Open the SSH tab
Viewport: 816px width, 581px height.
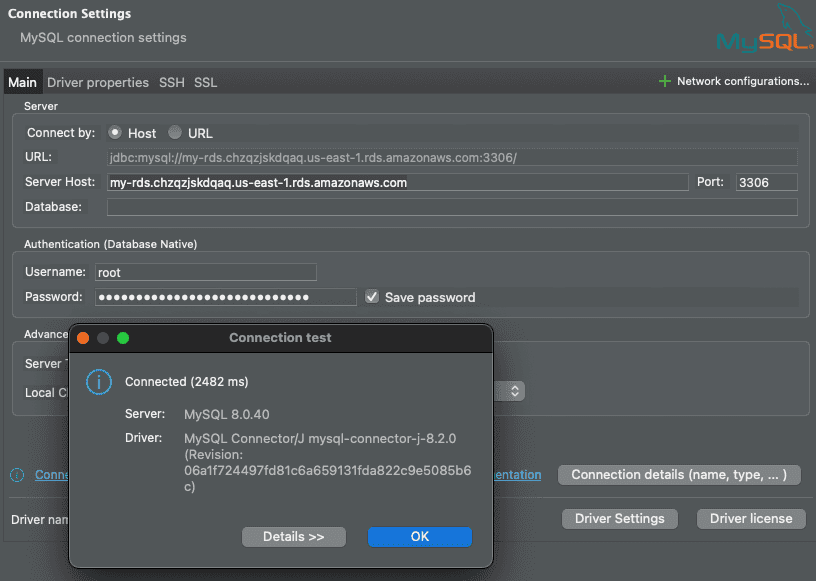coord(172,82)
